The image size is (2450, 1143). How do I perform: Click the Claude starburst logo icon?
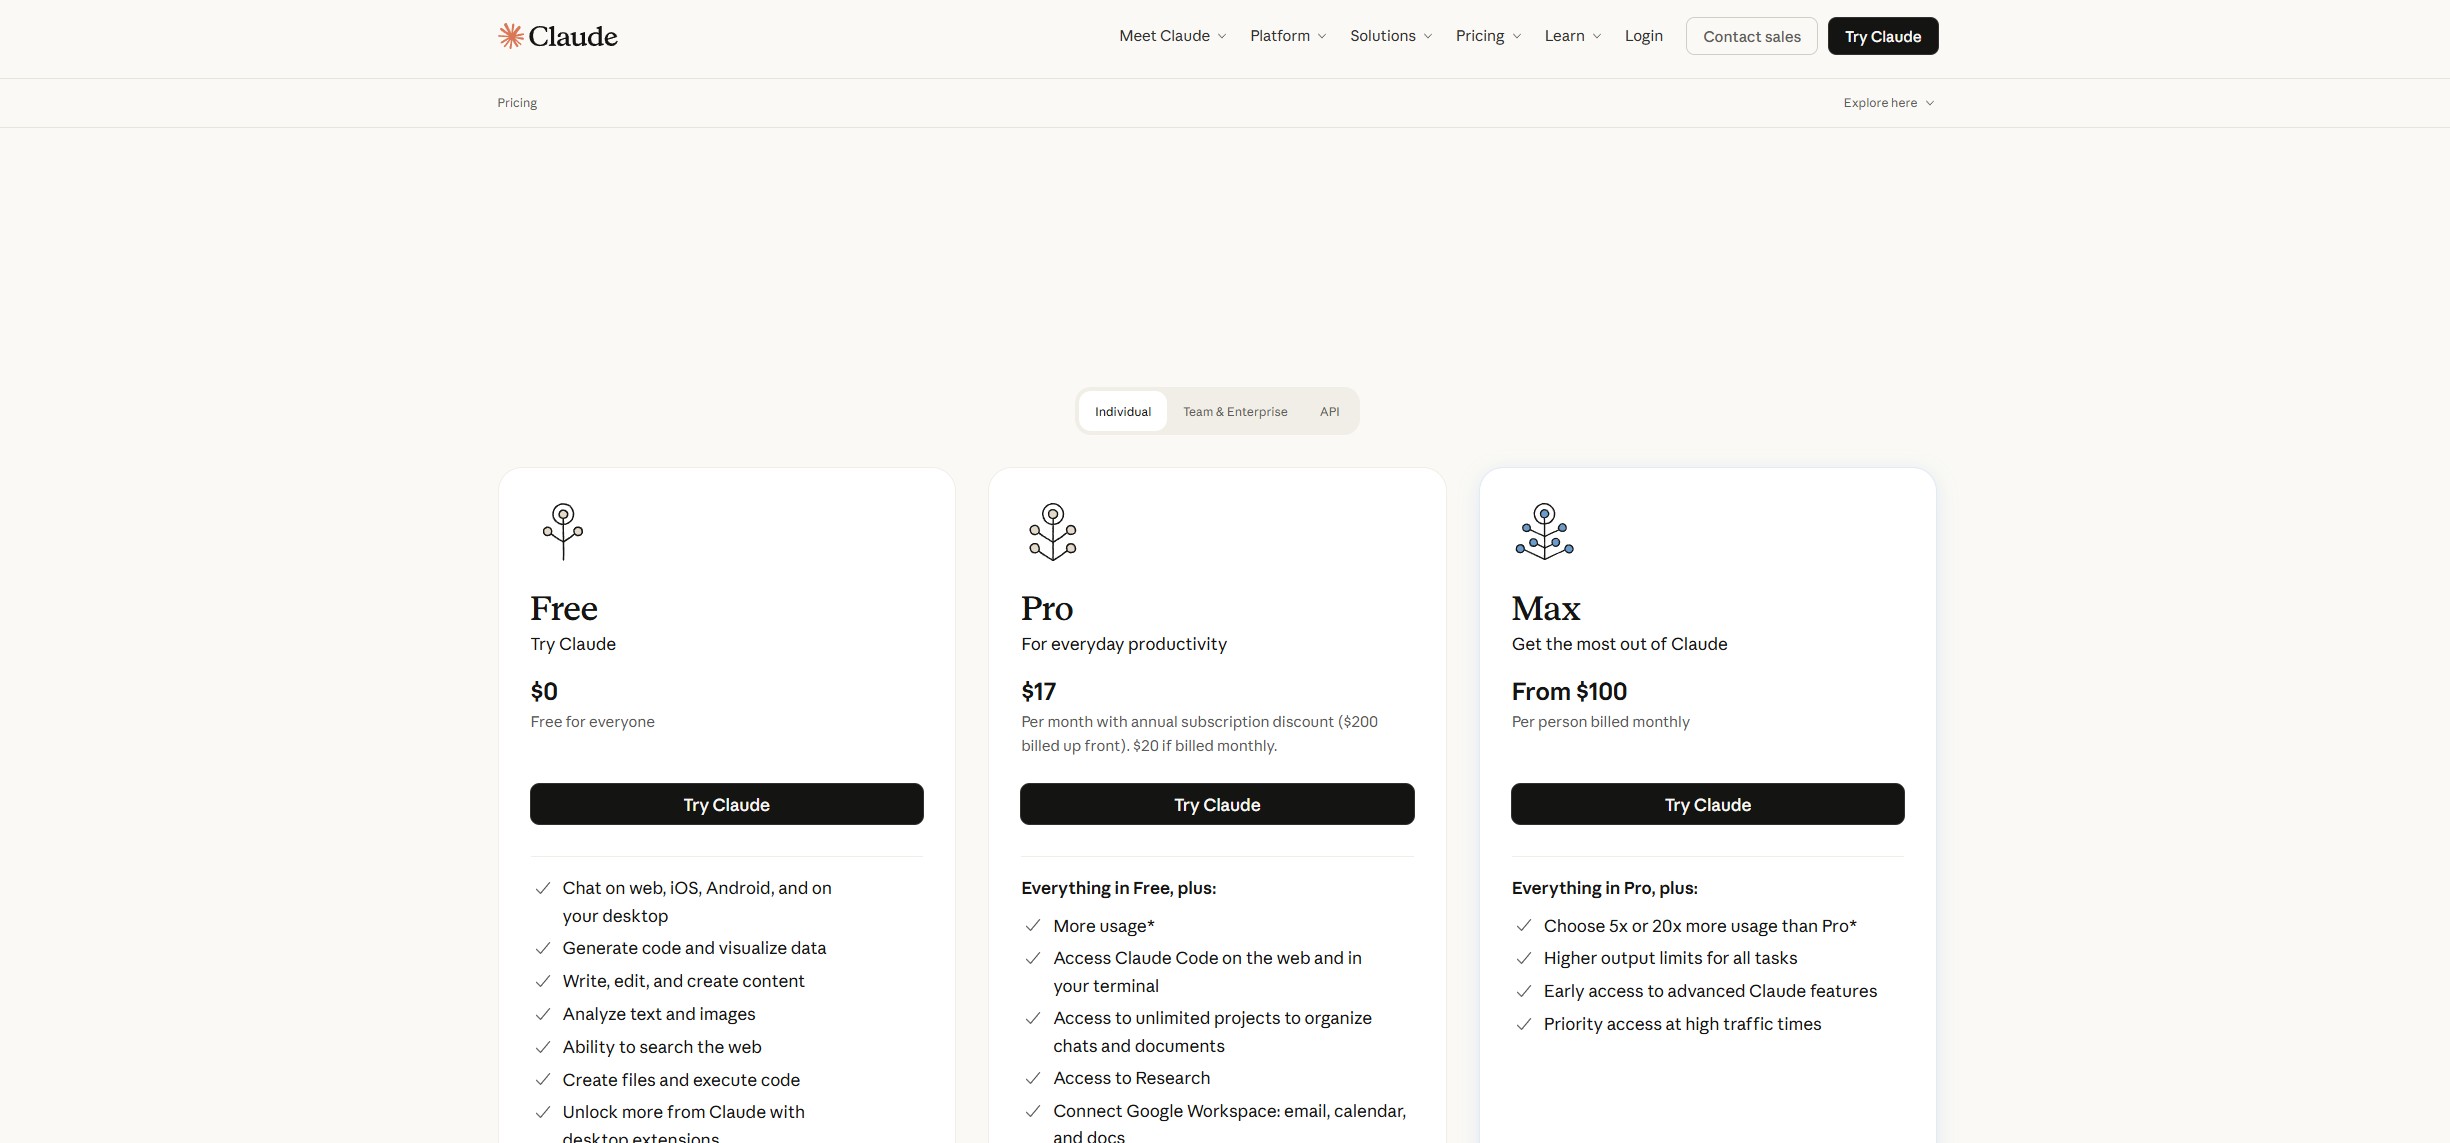[511, 36]
